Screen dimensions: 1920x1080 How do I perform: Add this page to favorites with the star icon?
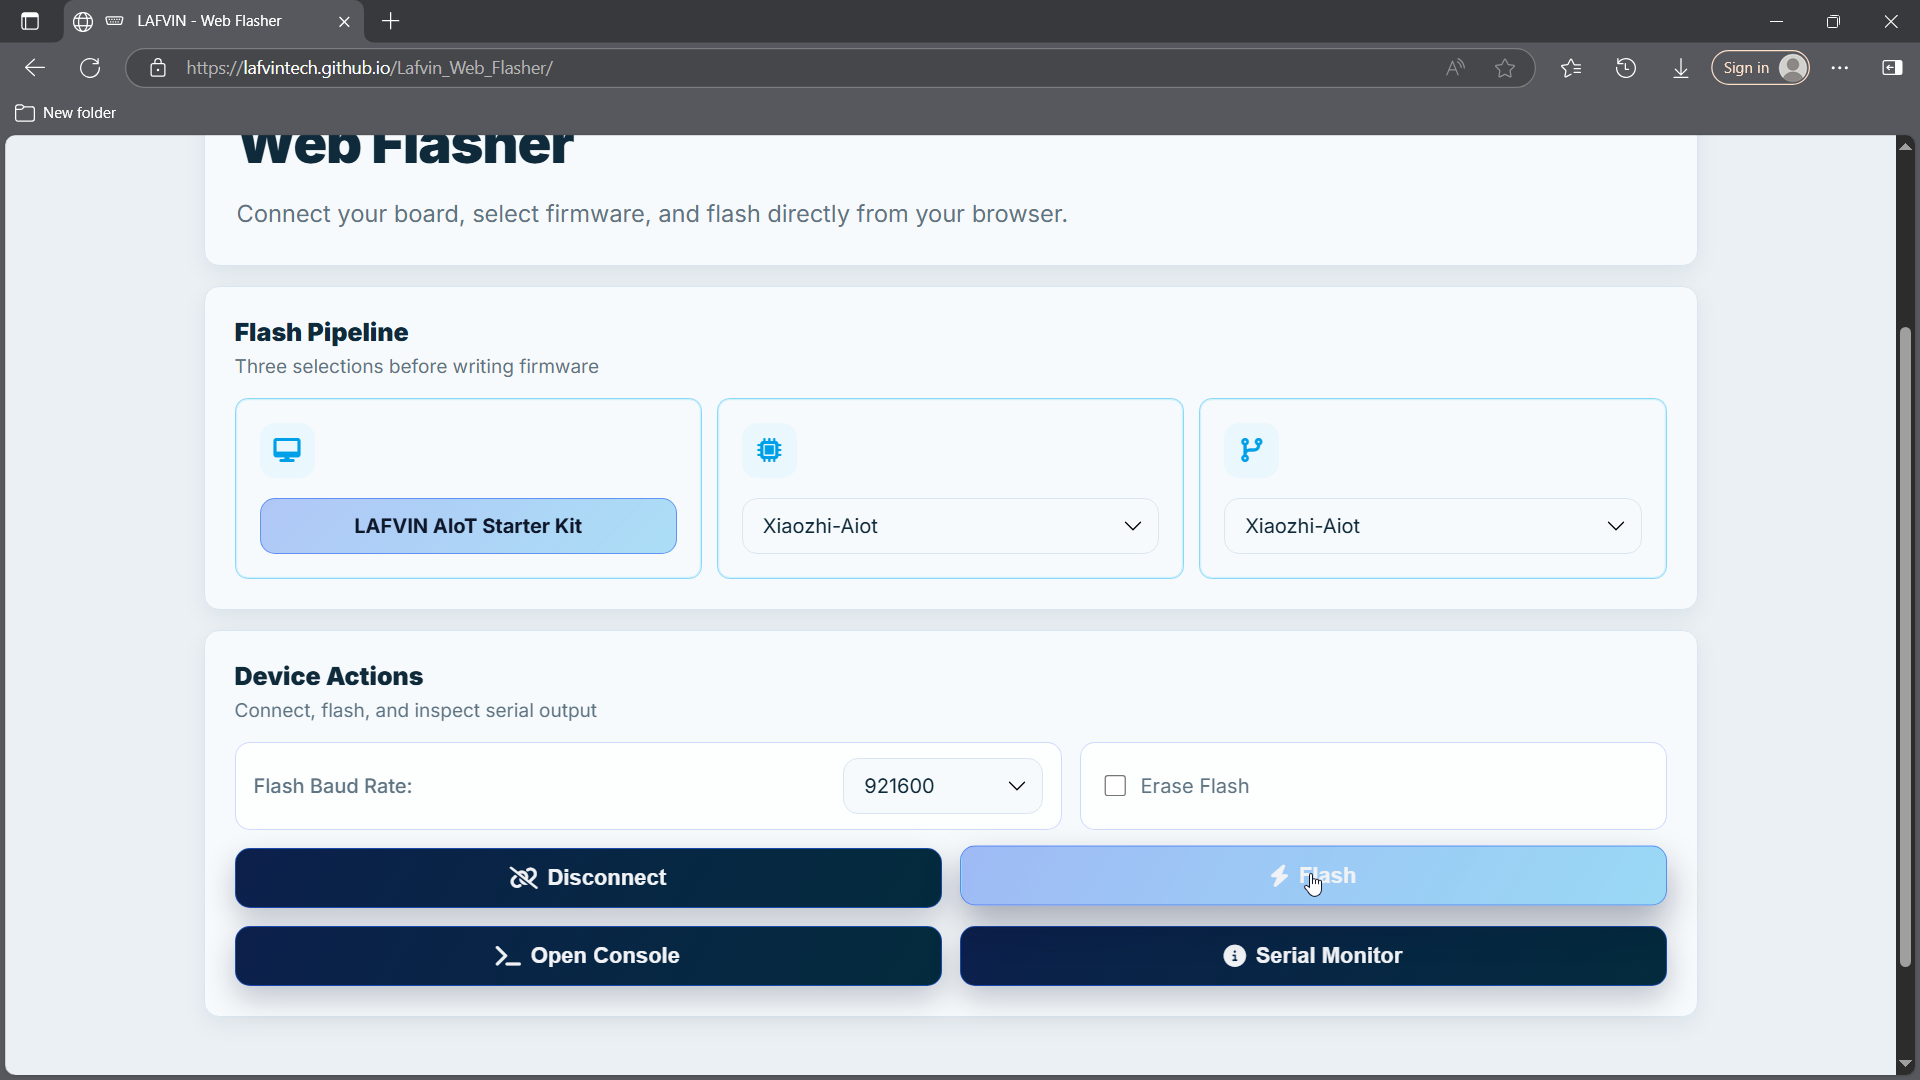tap(1505, 68)
